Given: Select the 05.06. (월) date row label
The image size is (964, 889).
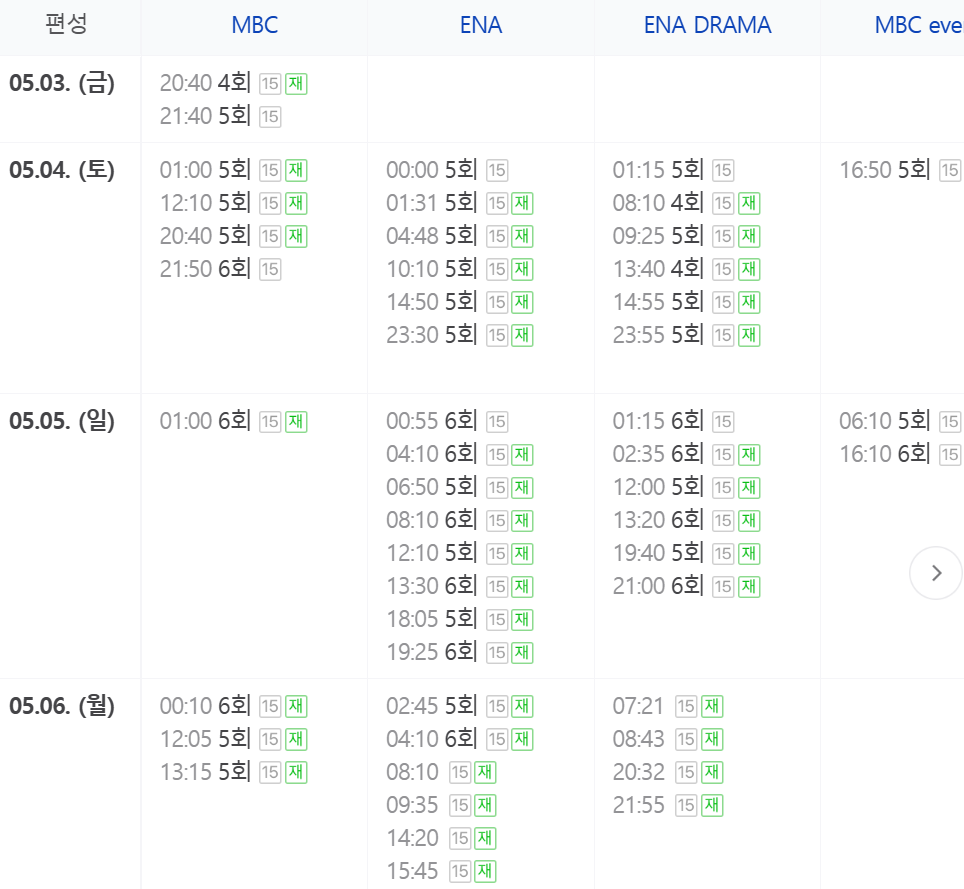Looking at the screenshot, I should pyautogui.click(x=62, y=706).
